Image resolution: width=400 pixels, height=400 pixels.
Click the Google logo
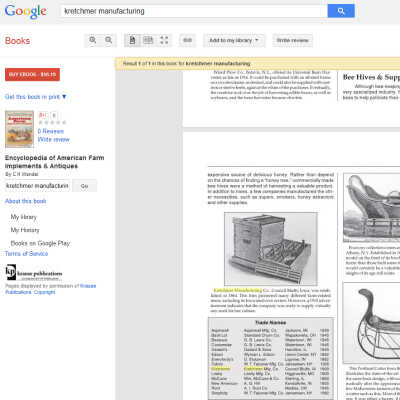coord(25,11)
